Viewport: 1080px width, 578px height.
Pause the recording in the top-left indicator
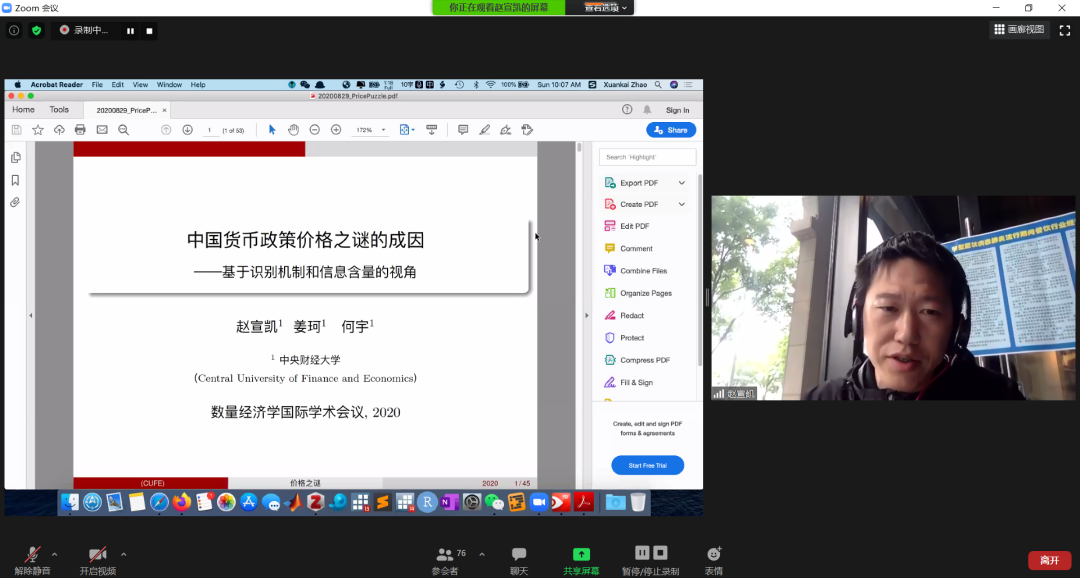[130, 31]
